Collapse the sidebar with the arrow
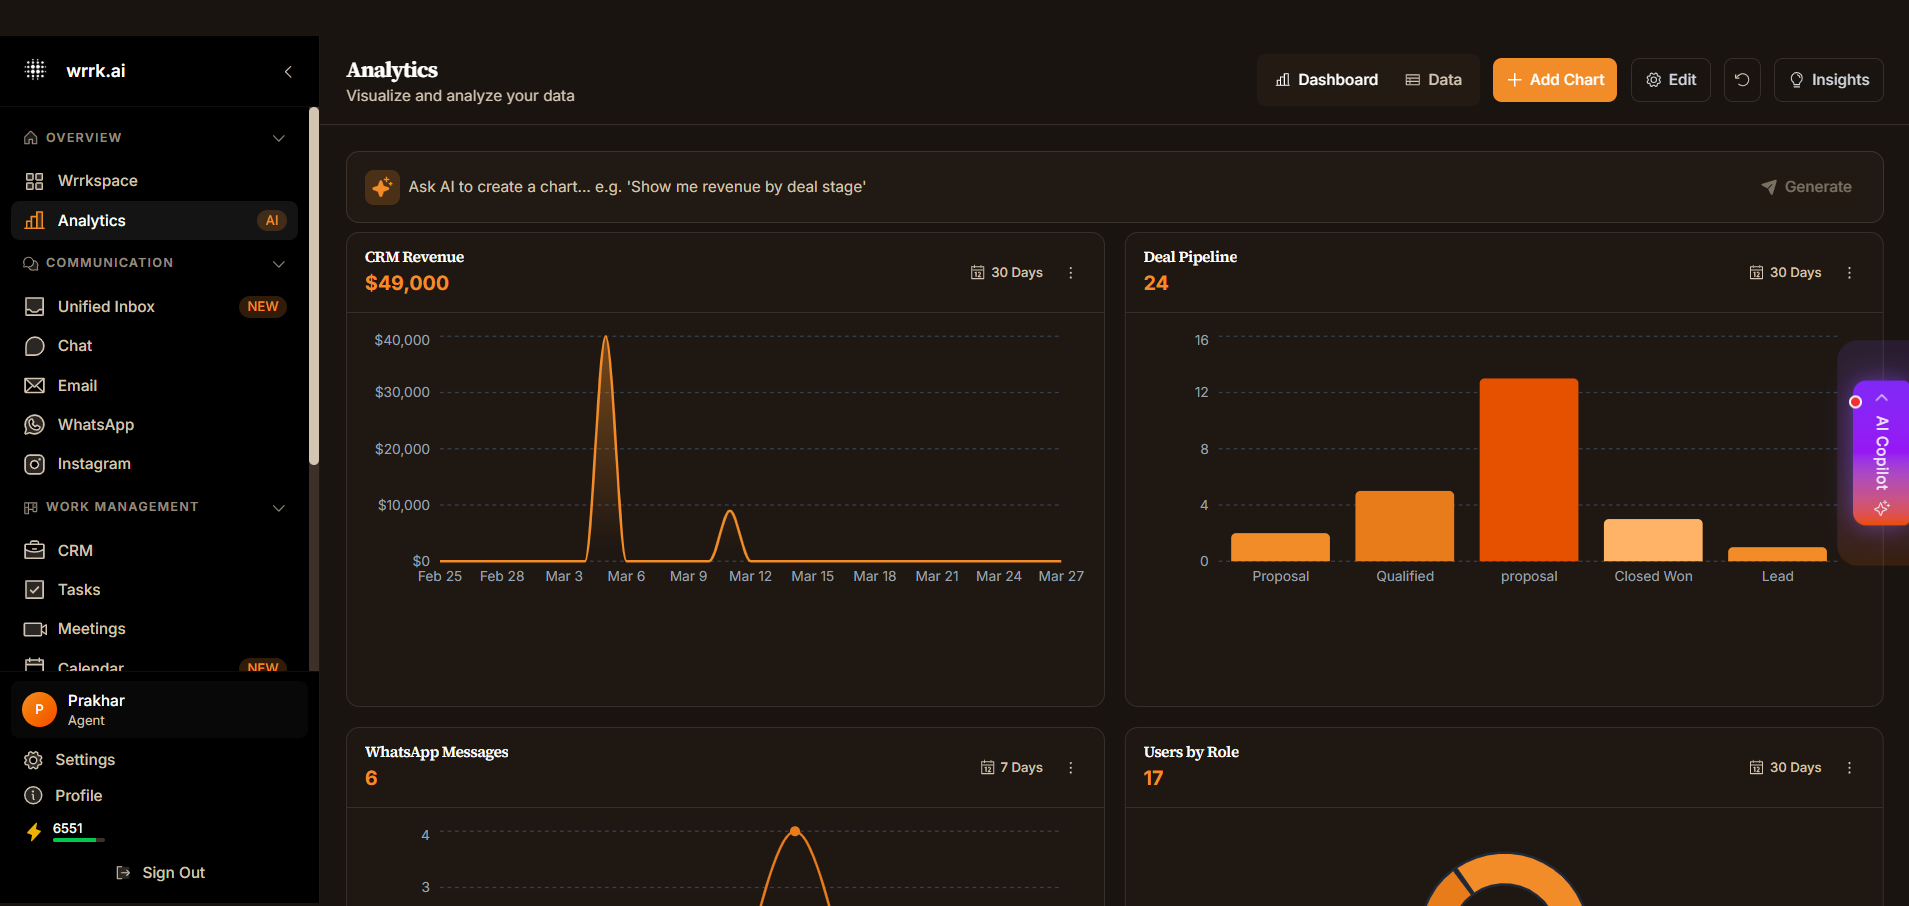The width and height of the screenshot is (1909, 906). tap(288, 72)
